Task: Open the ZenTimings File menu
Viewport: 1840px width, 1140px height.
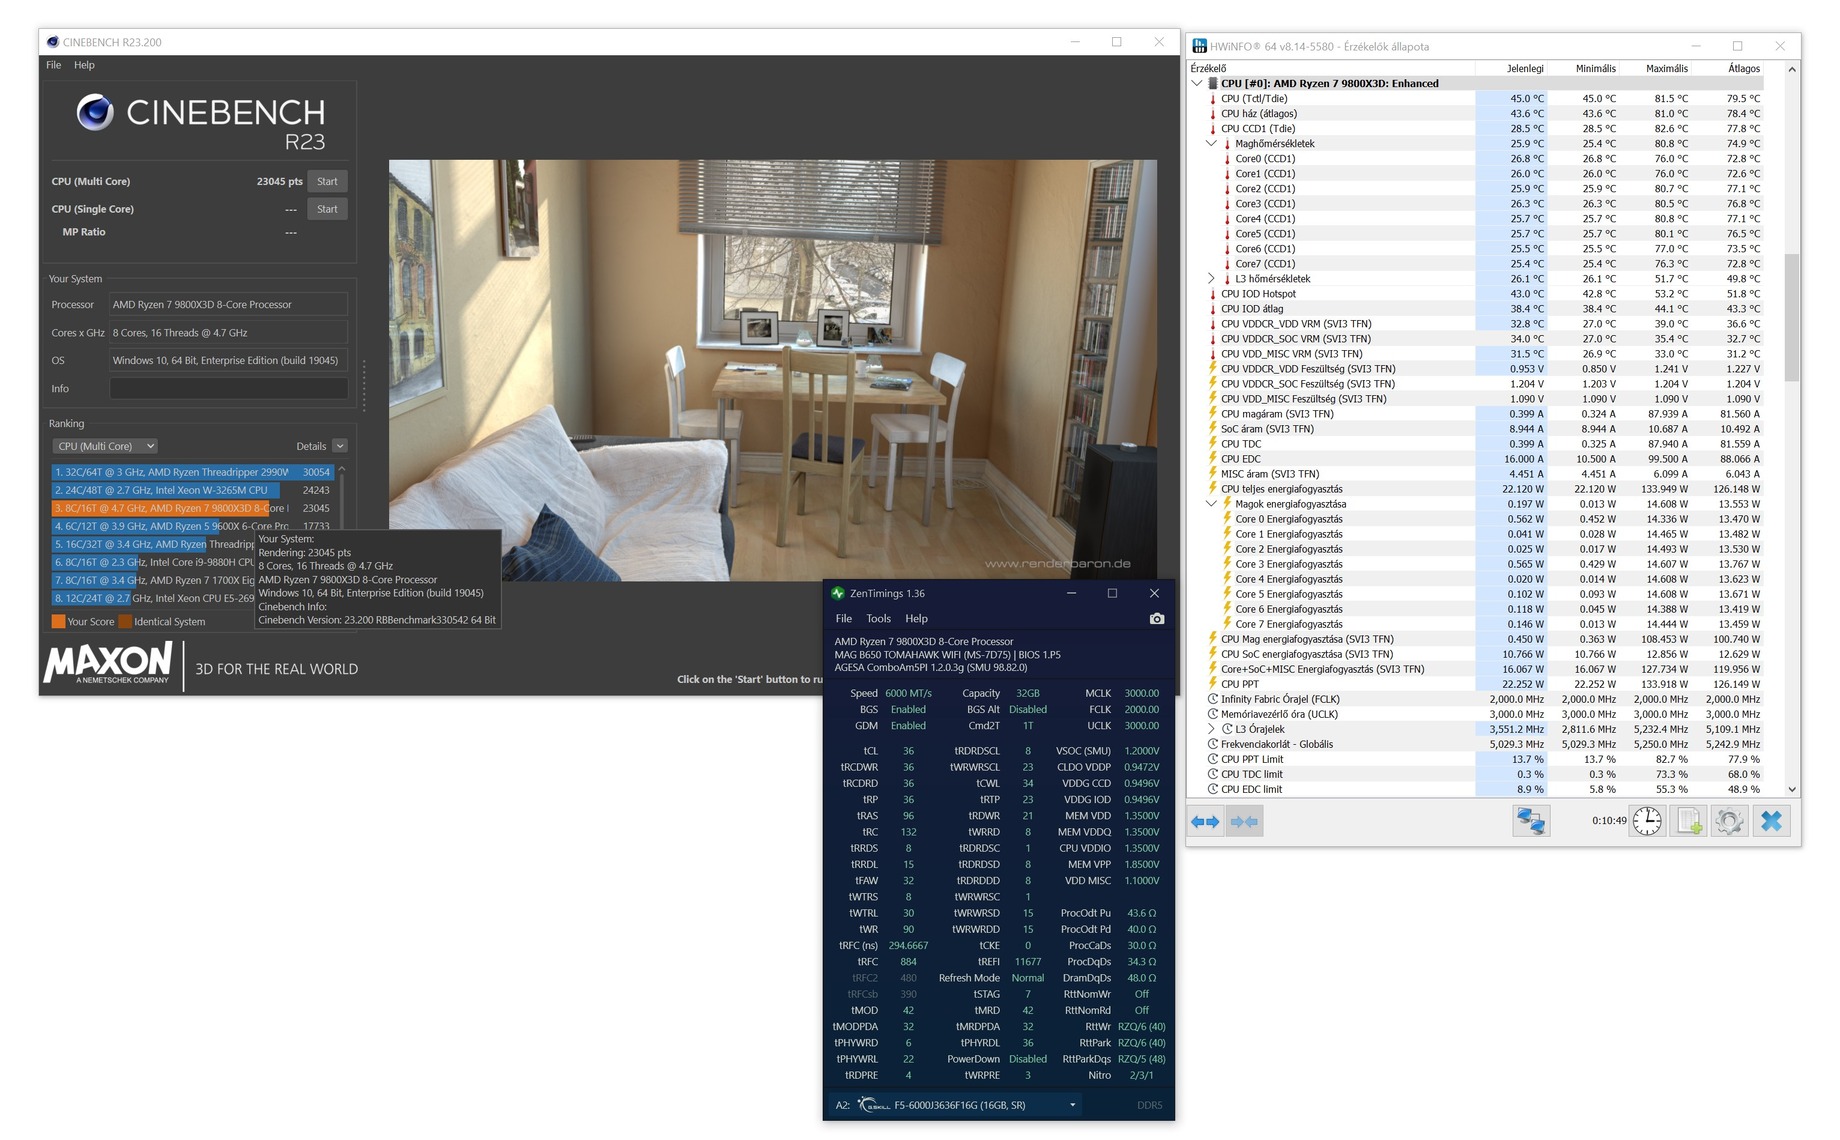Action: [844, 619]
